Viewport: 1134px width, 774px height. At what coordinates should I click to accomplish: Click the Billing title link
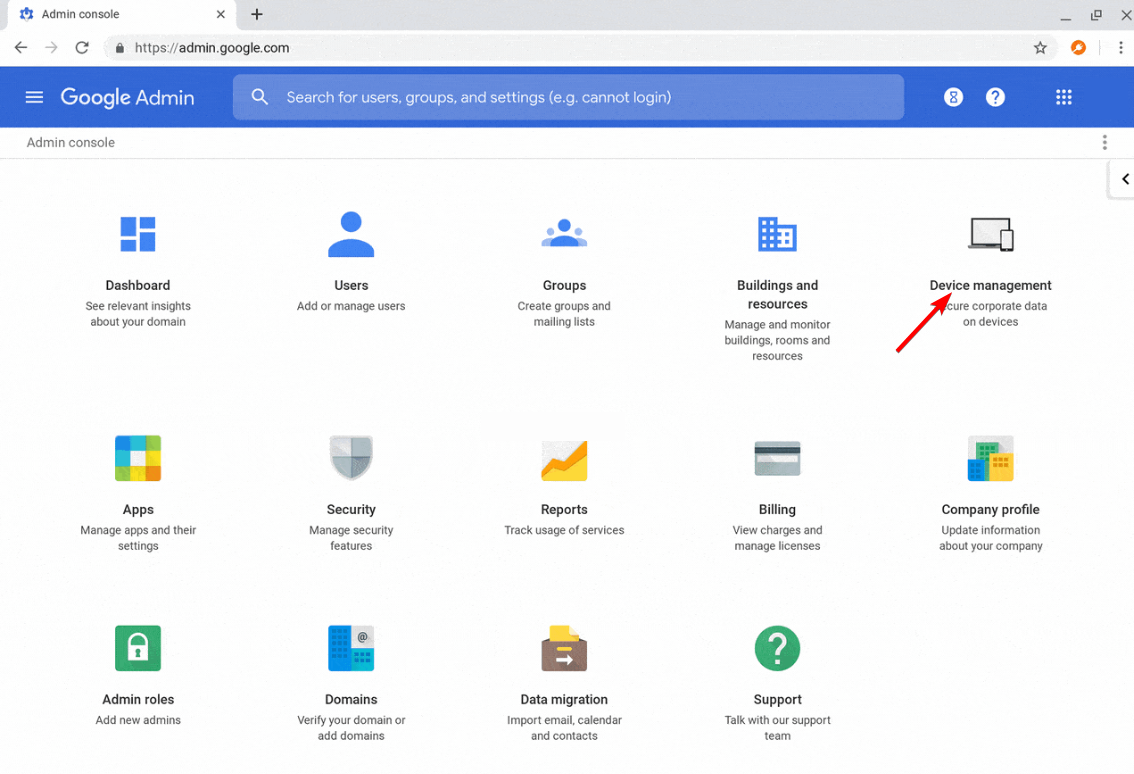tap(777, 509)
